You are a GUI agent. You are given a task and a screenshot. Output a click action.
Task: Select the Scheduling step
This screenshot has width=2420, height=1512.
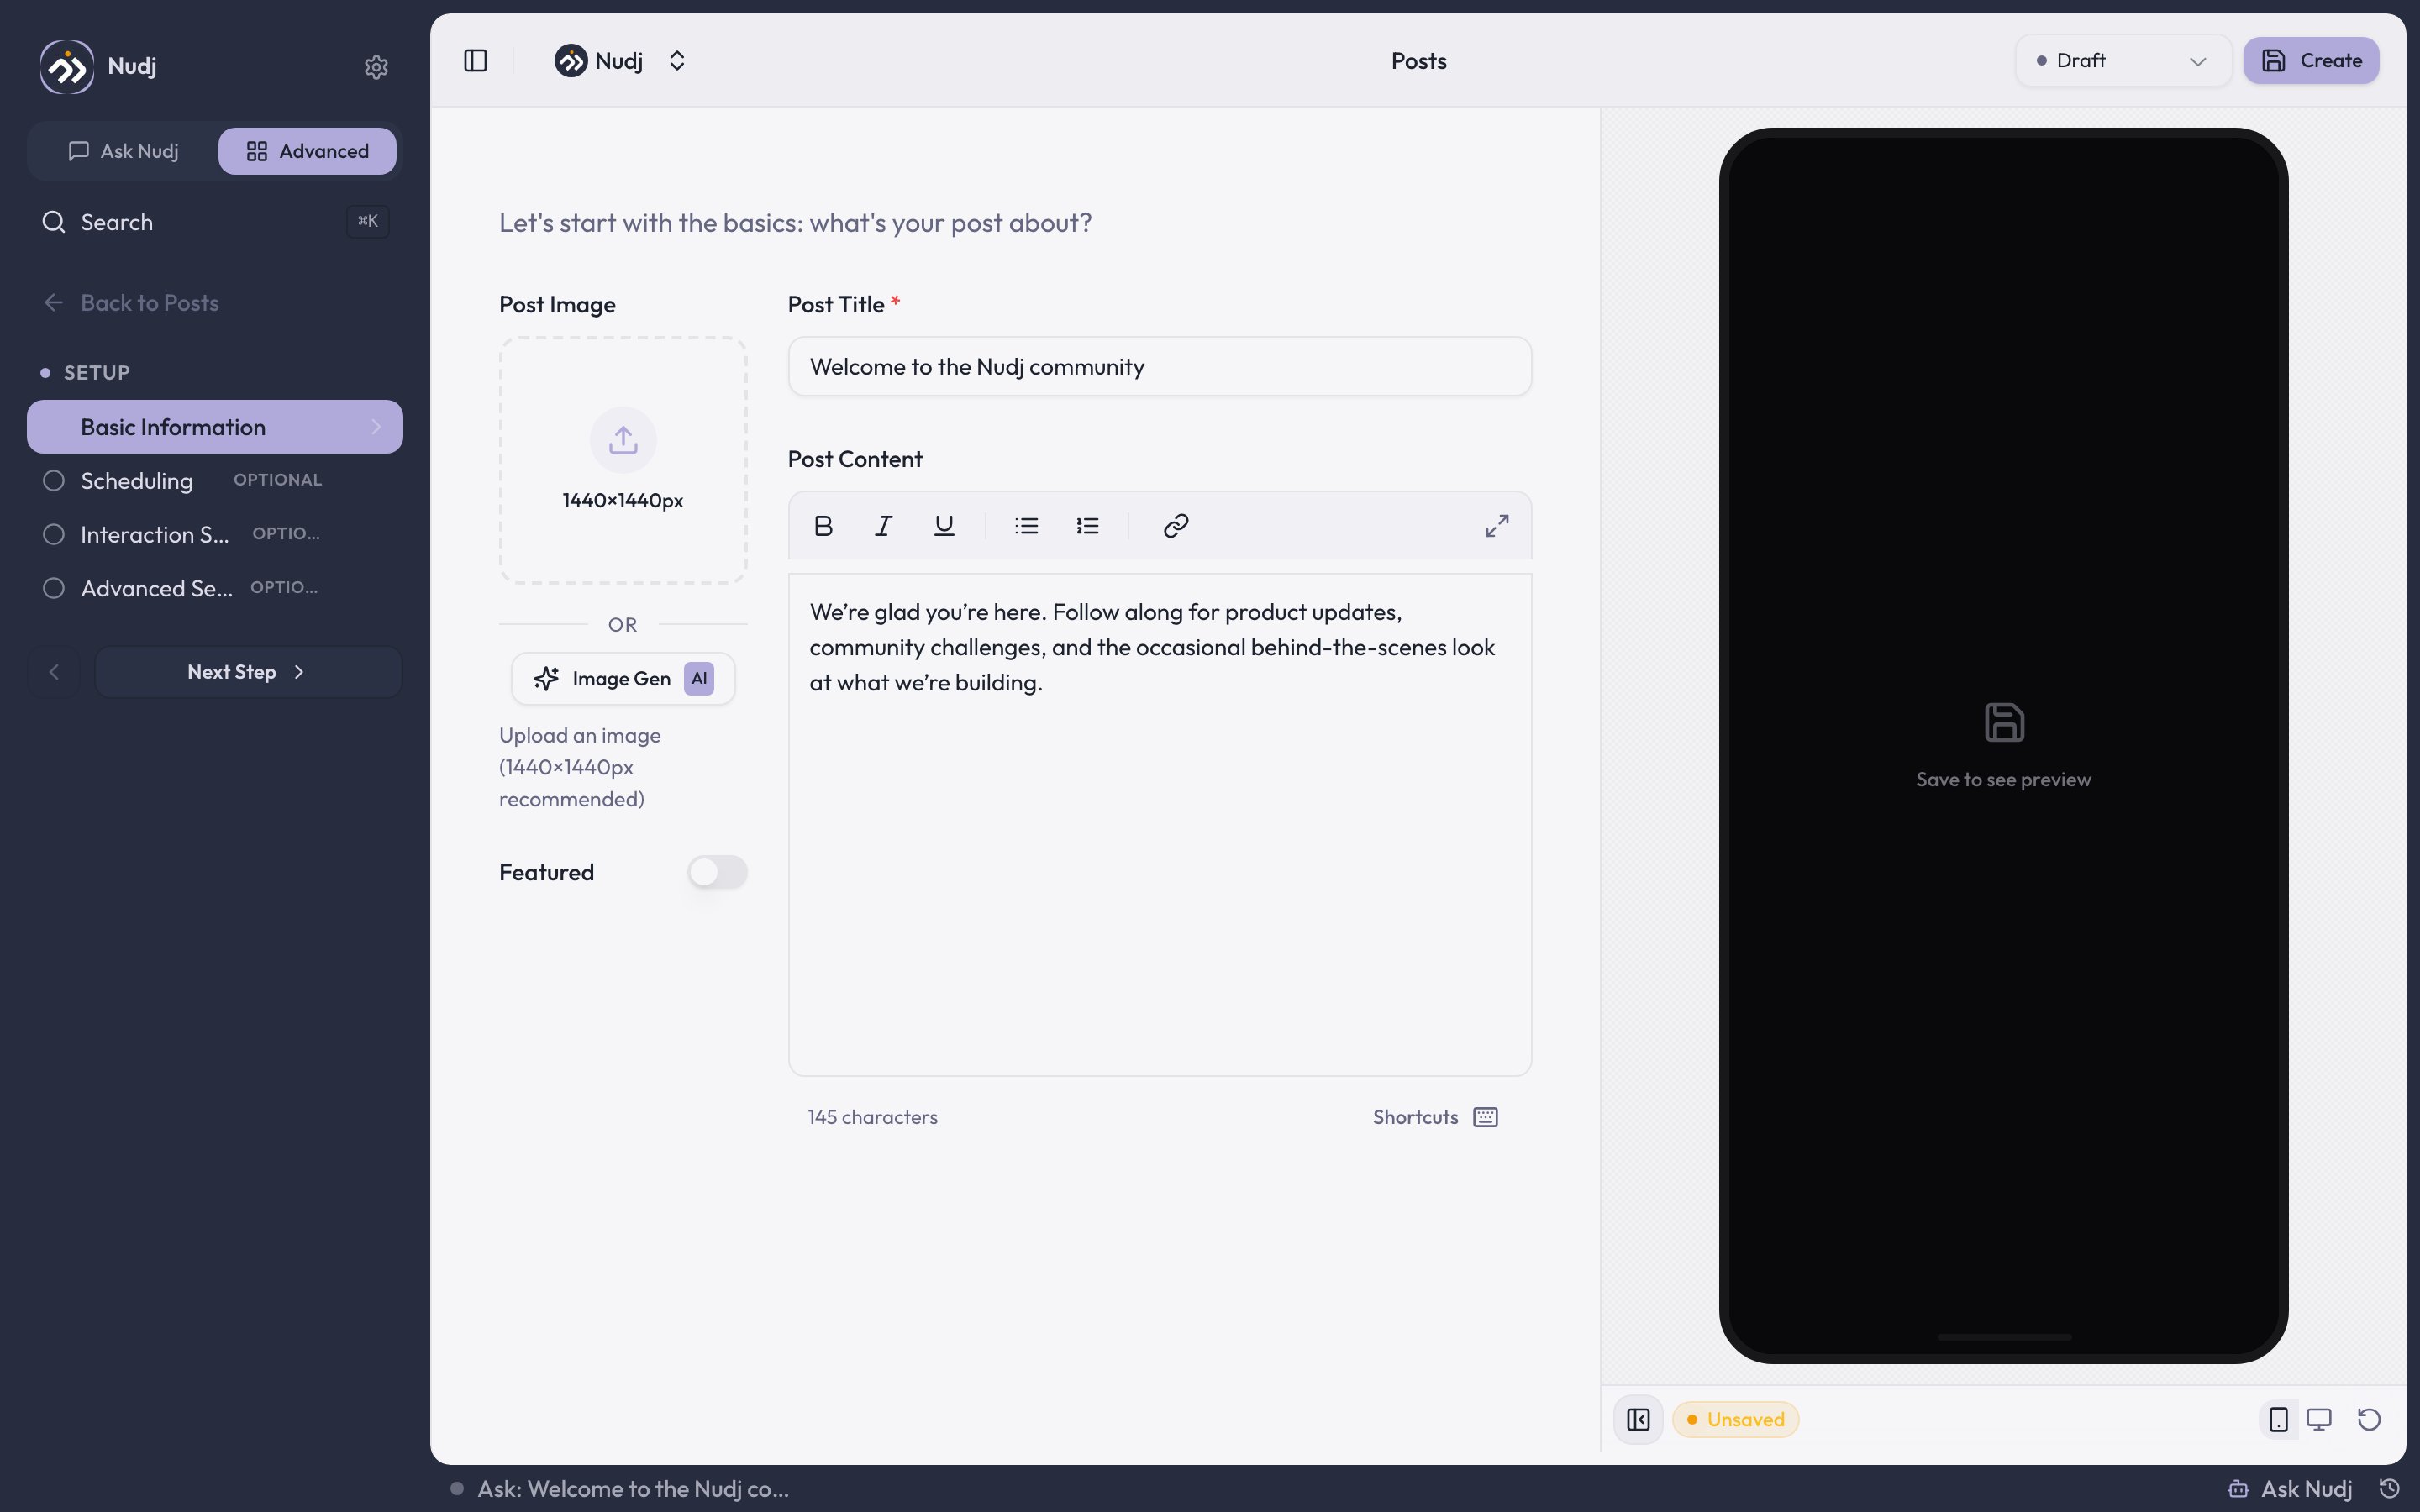(x=215, y=481)
